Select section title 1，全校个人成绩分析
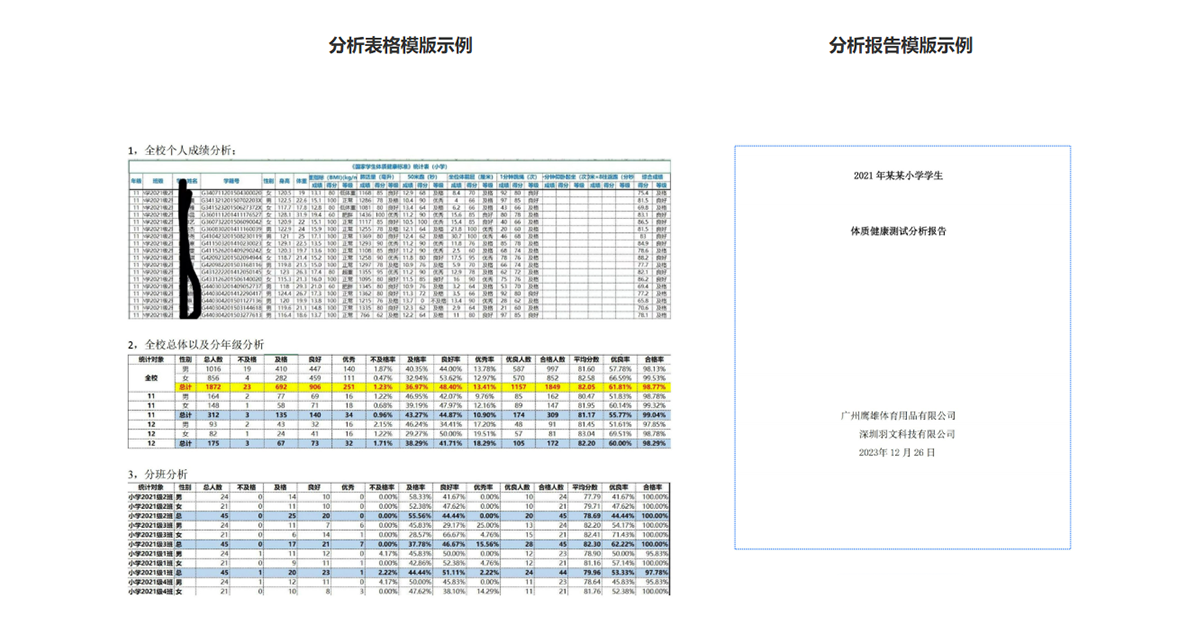 pyautogui.click(x=180, y=150)
